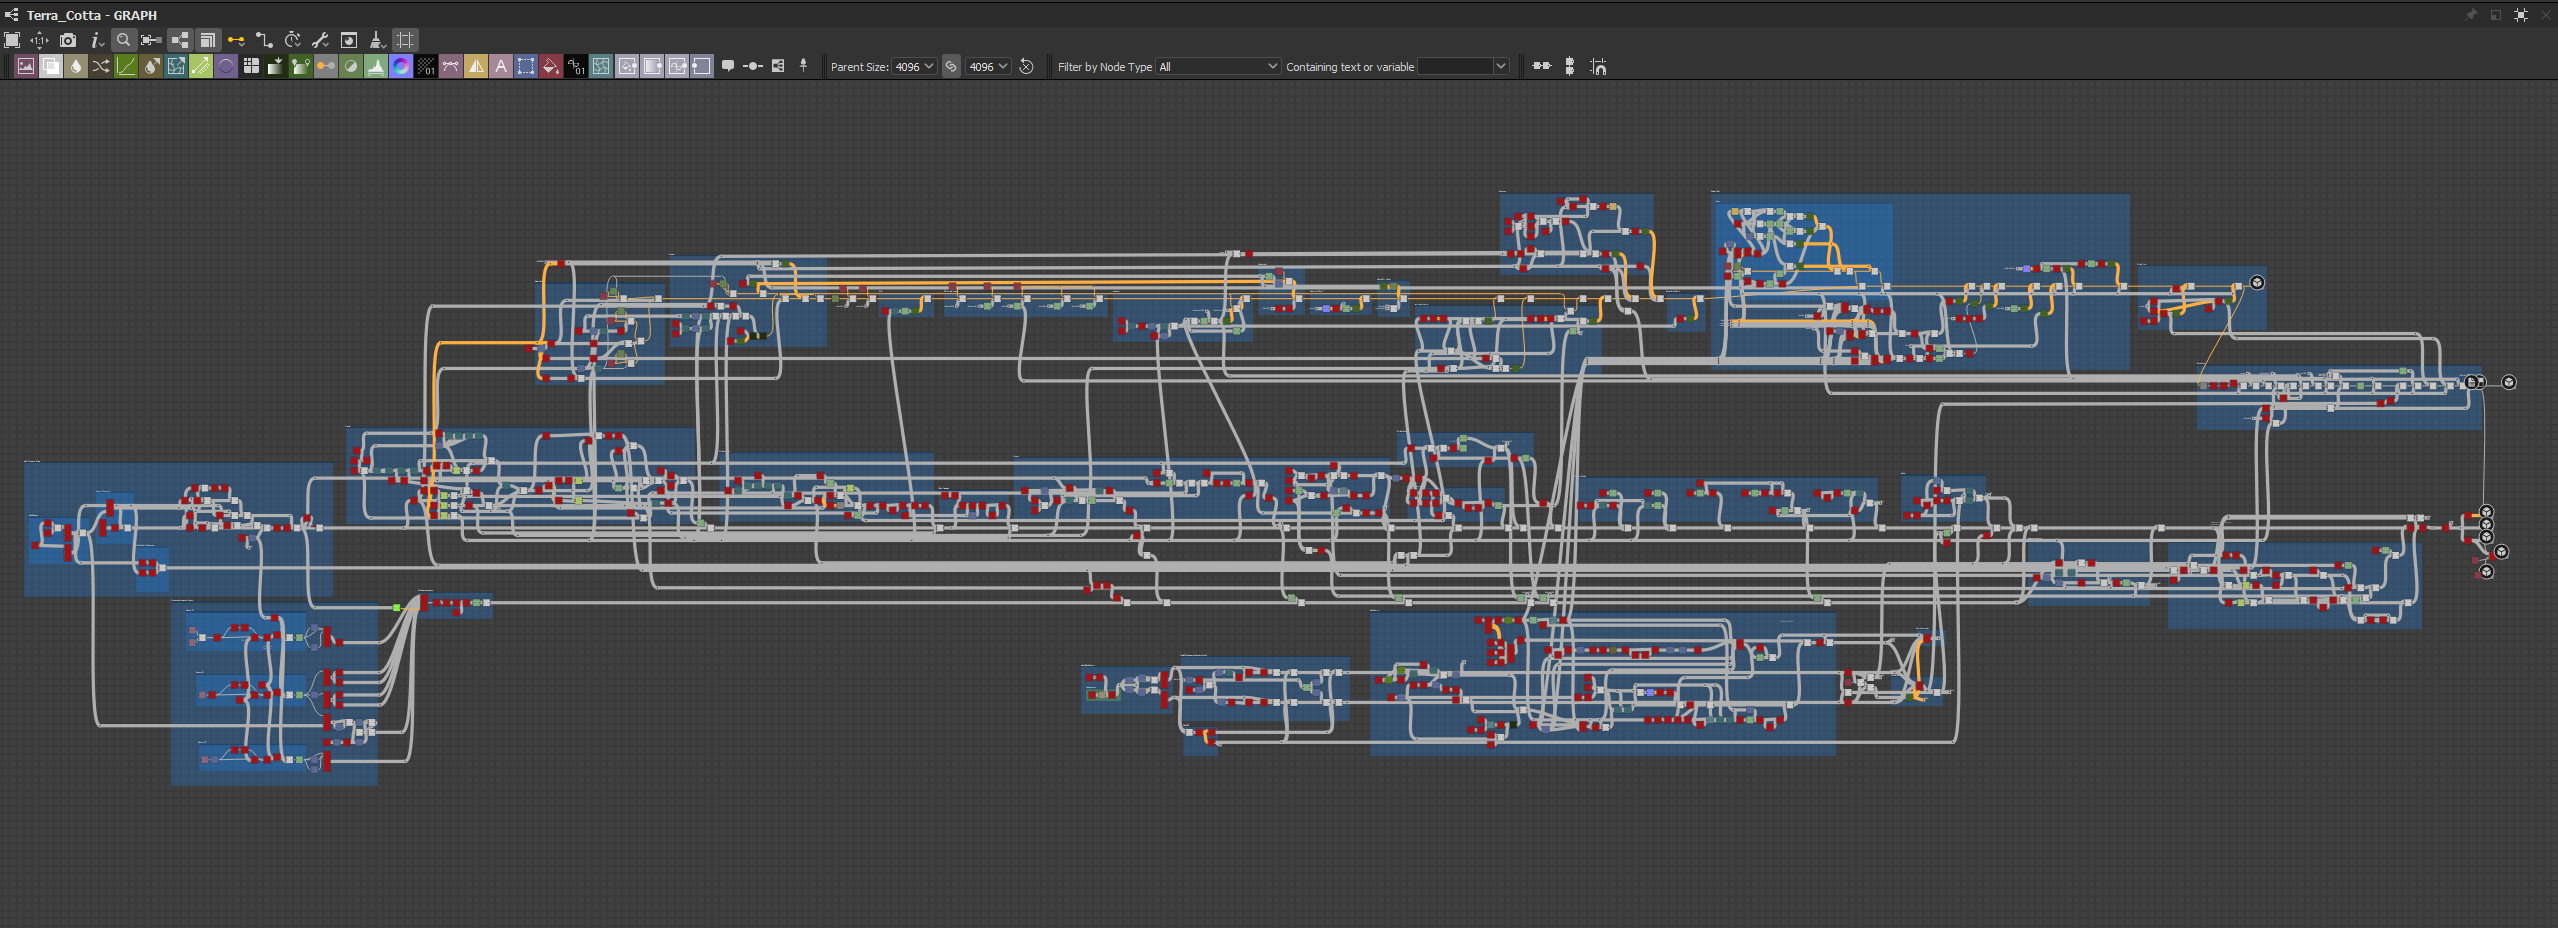This screenshot has height=928, width=2558.
Task: Add a Levels histogram node
Action: coord(376,67)
